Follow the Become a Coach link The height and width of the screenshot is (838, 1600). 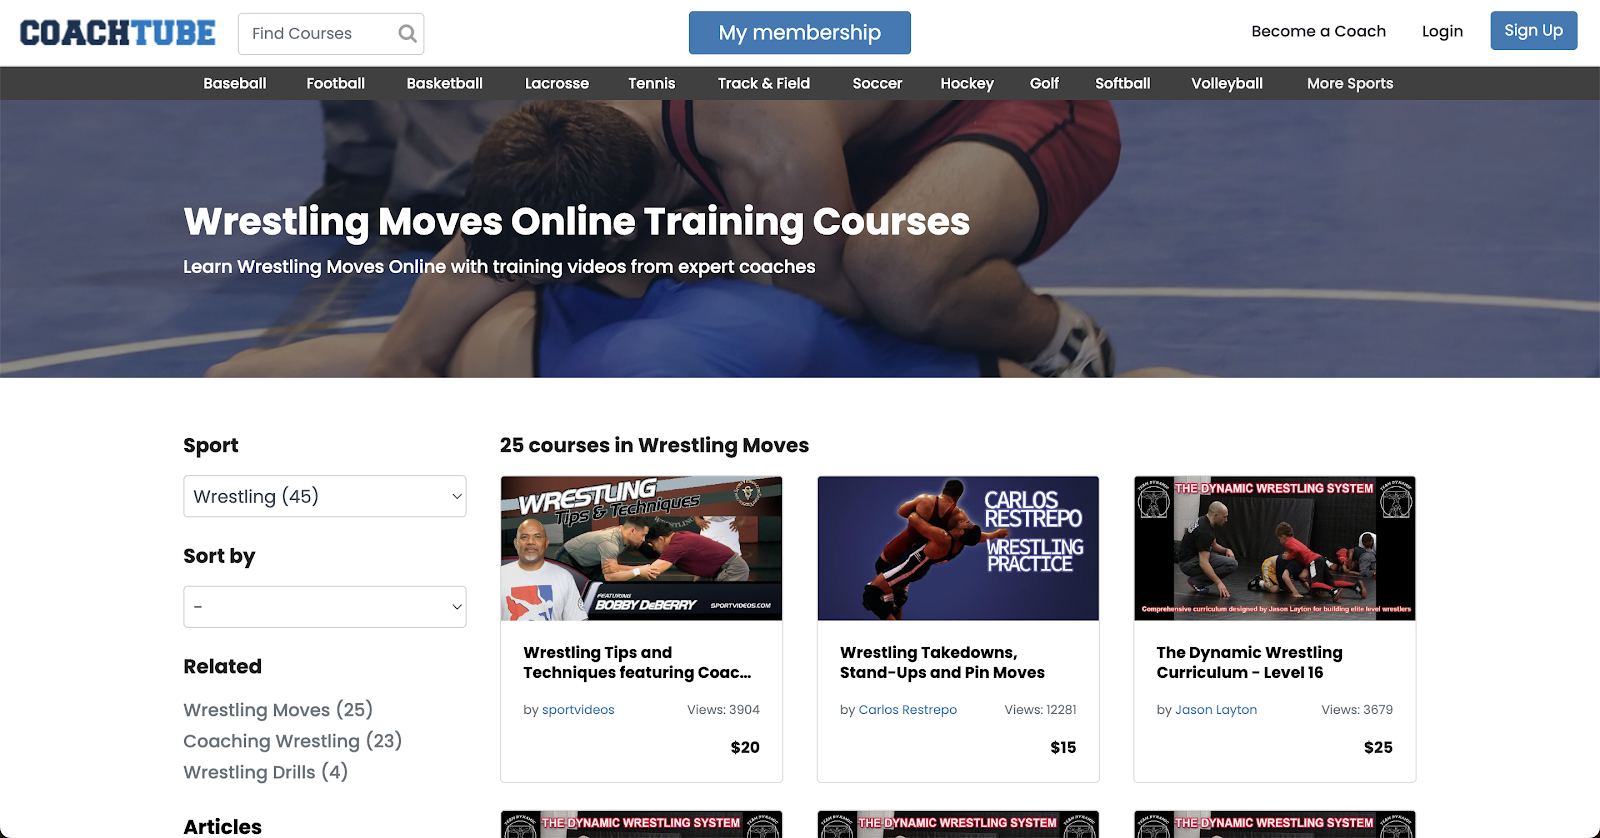tap(1319, 32)
